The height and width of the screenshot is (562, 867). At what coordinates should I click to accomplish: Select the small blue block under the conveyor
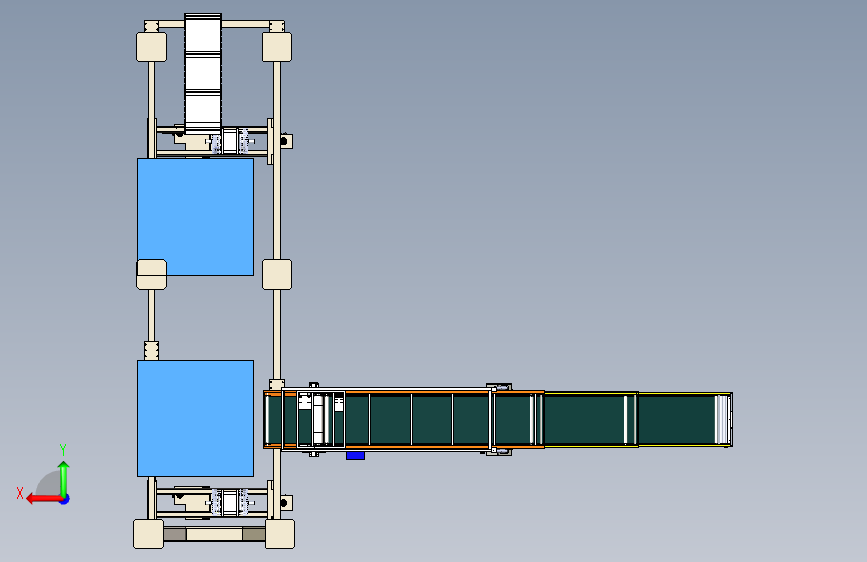point(356,456)
